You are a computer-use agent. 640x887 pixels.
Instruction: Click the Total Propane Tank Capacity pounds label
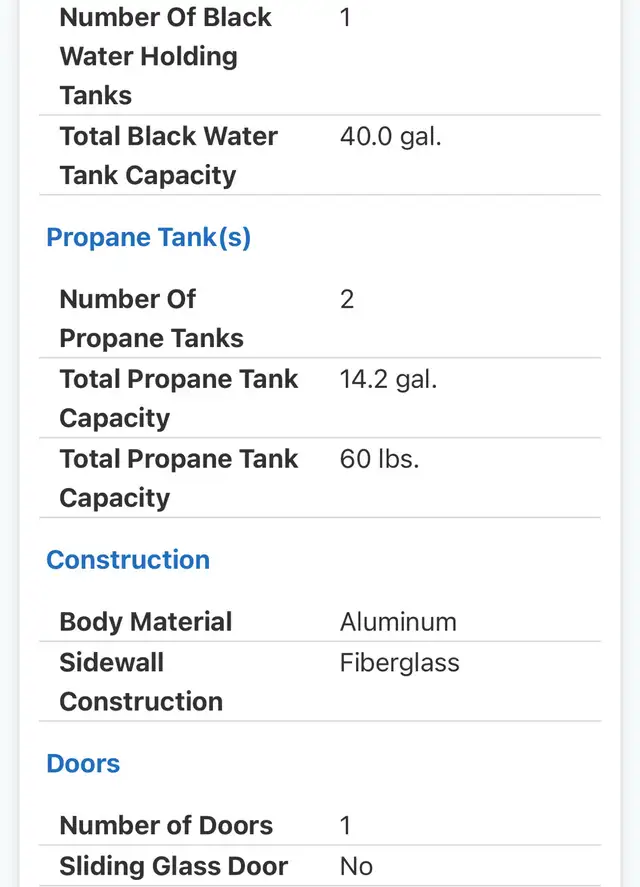coord(178,478)
